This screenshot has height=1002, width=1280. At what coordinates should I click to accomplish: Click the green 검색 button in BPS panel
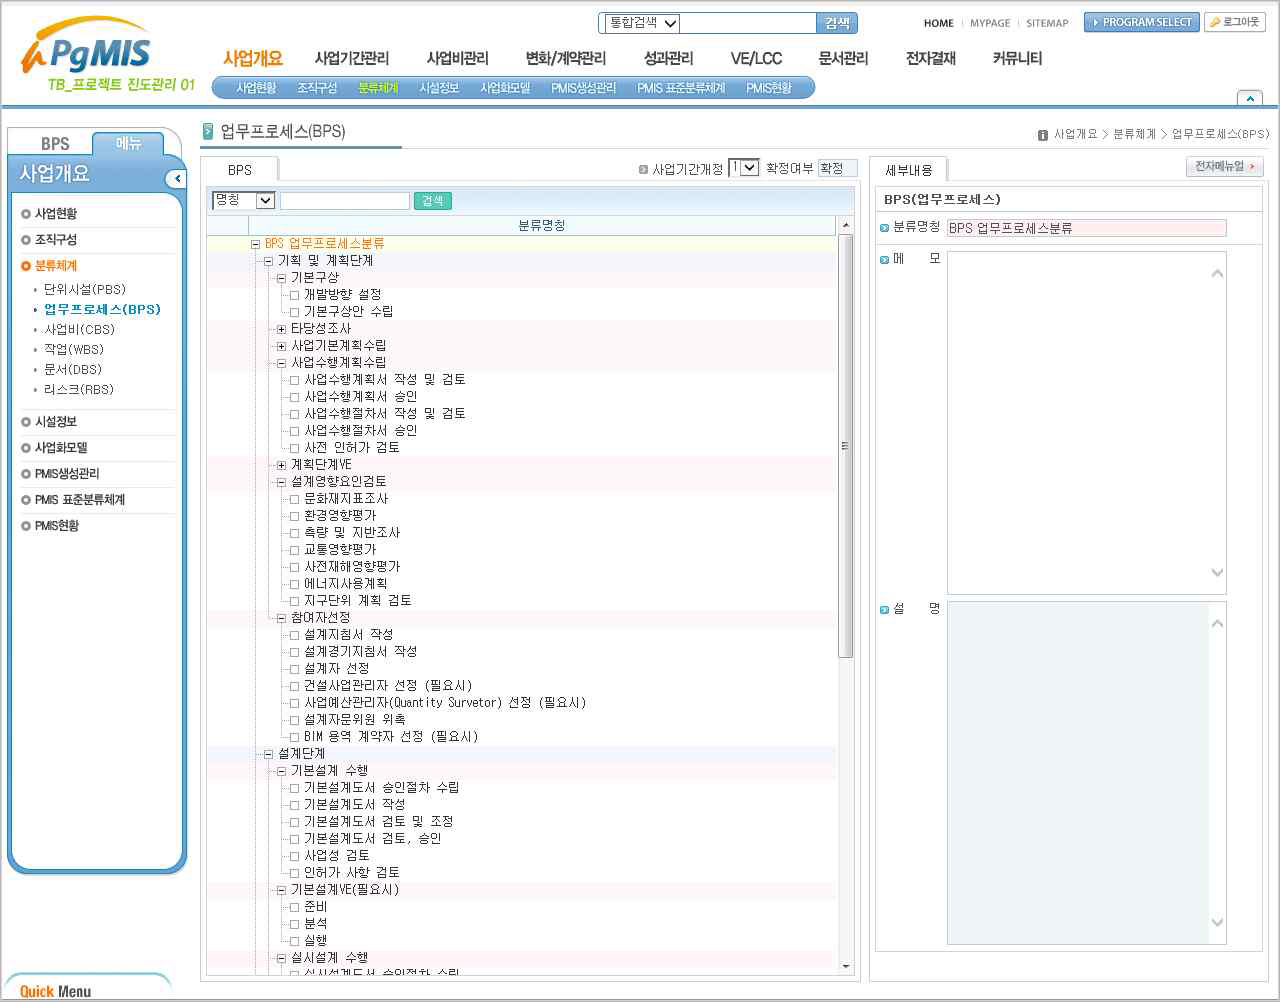433,201
